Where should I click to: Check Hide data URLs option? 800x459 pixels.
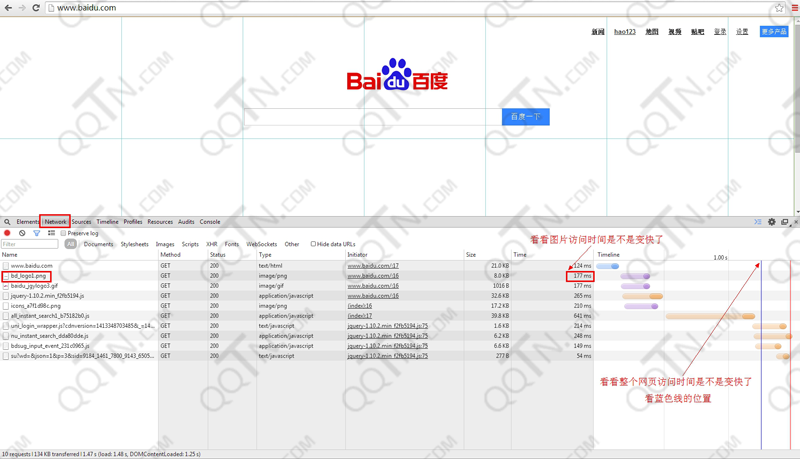click(x=313, y=244)
